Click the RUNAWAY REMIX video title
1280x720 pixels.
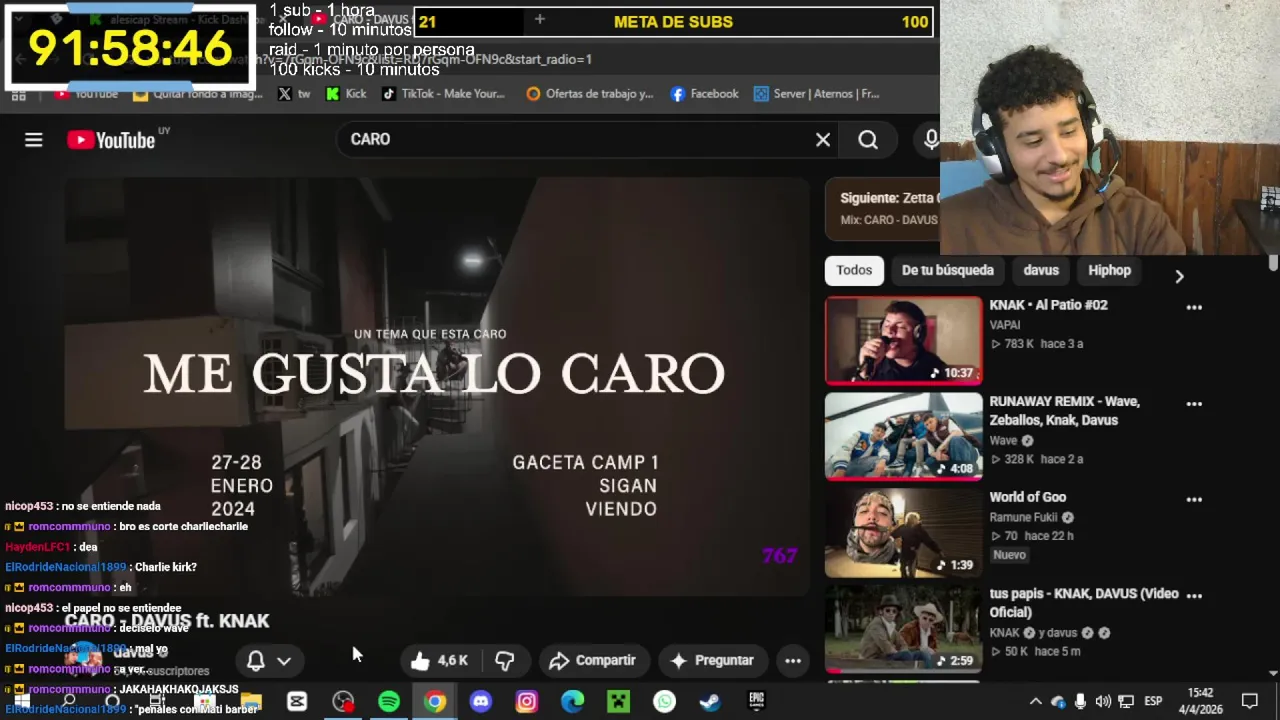1065,411
